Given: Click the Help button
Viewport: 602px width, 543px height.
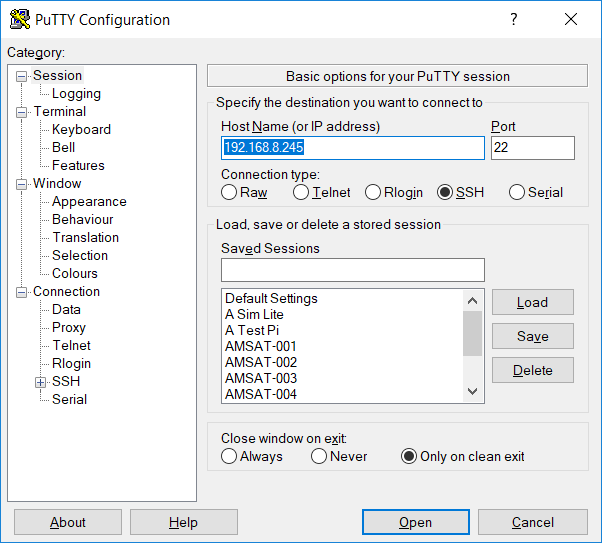Looking at the screenshot, I should (x=184, y=522).
